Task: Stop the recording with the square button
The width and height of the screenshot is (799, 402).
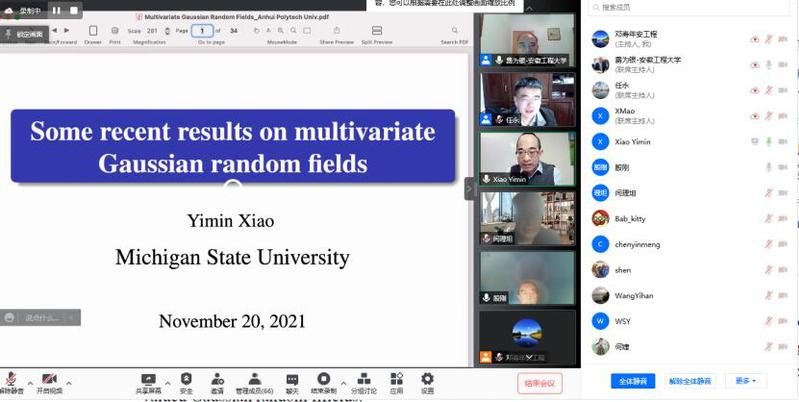Action: click(72, 10)
